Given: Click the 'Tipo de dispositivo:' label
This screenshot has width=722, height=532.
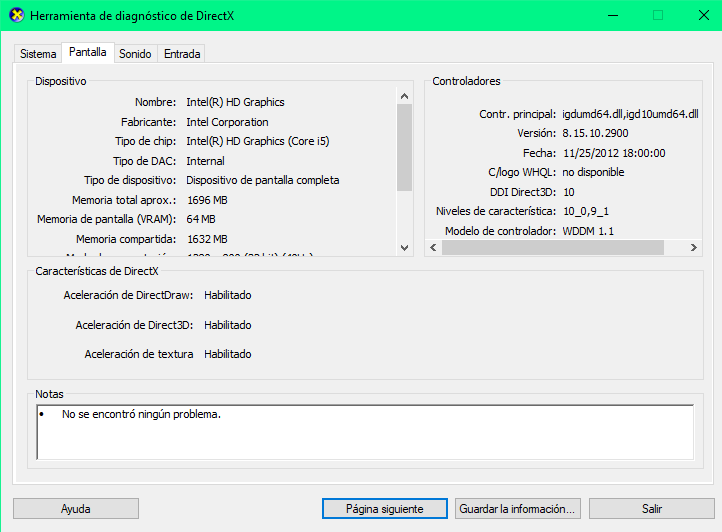Looking at the screenshot, I should [130, 180].
